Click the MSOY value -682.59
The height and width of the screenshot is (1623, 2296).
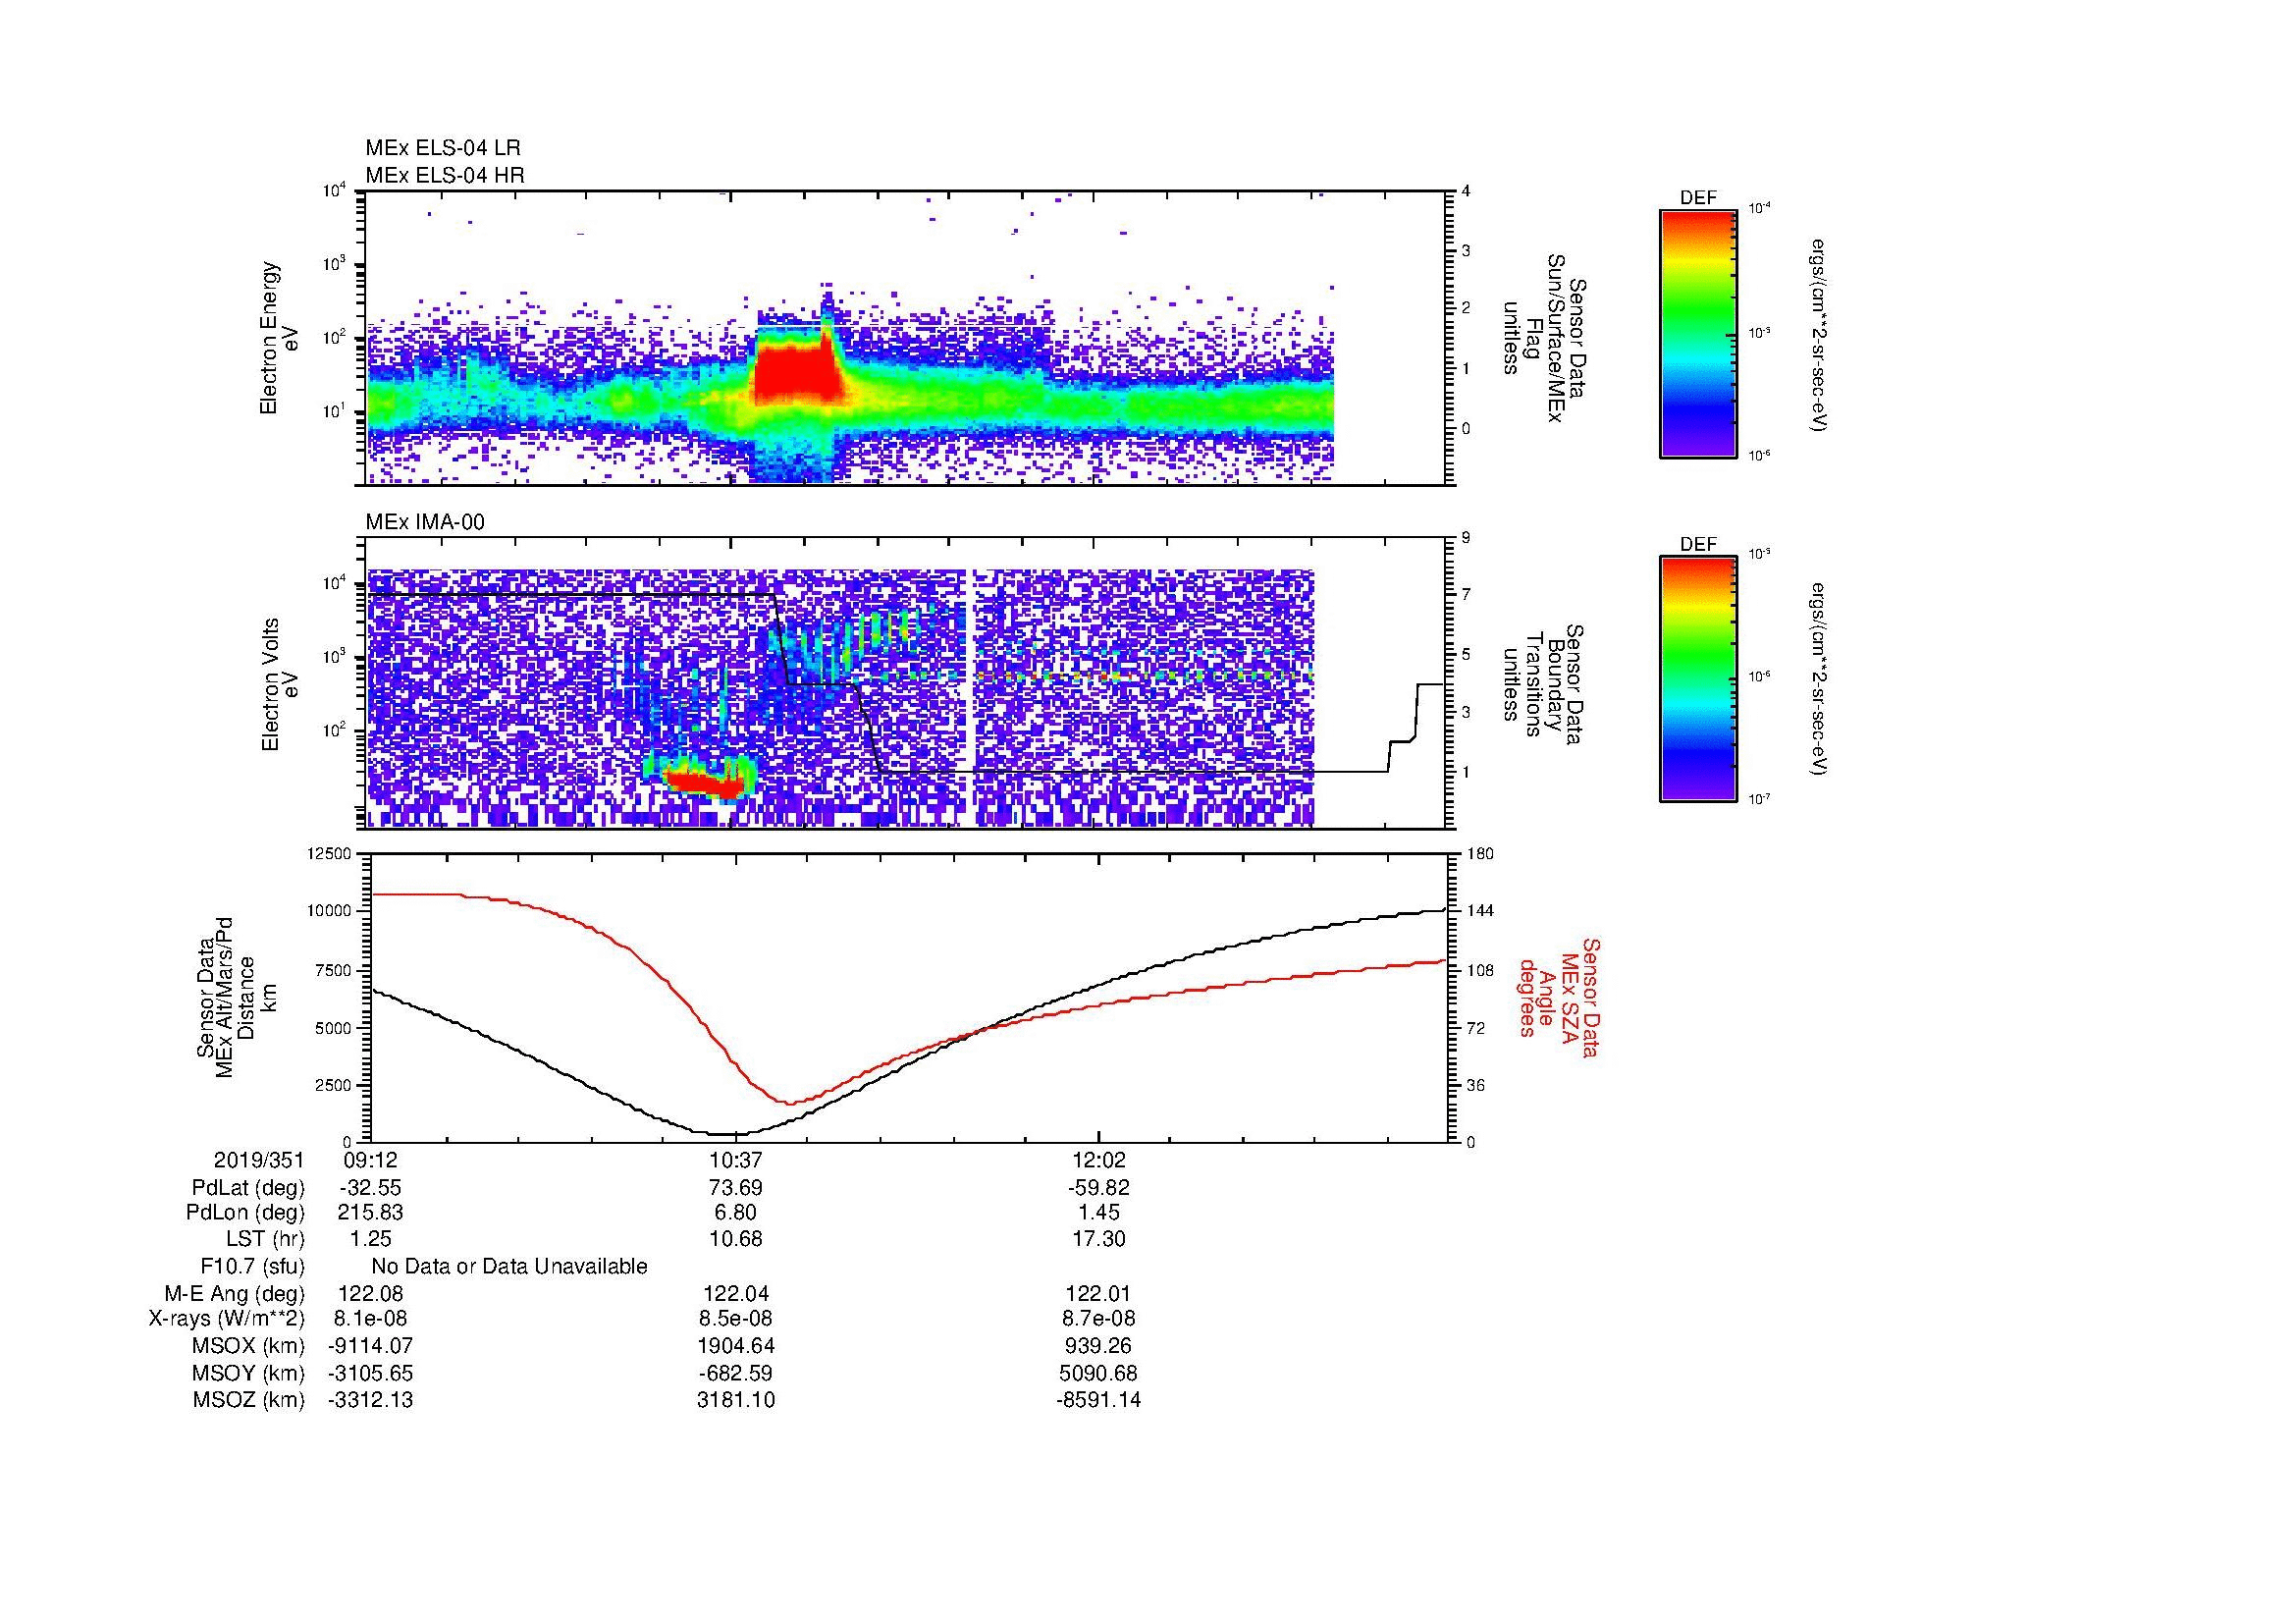(x=736, y=1373)
